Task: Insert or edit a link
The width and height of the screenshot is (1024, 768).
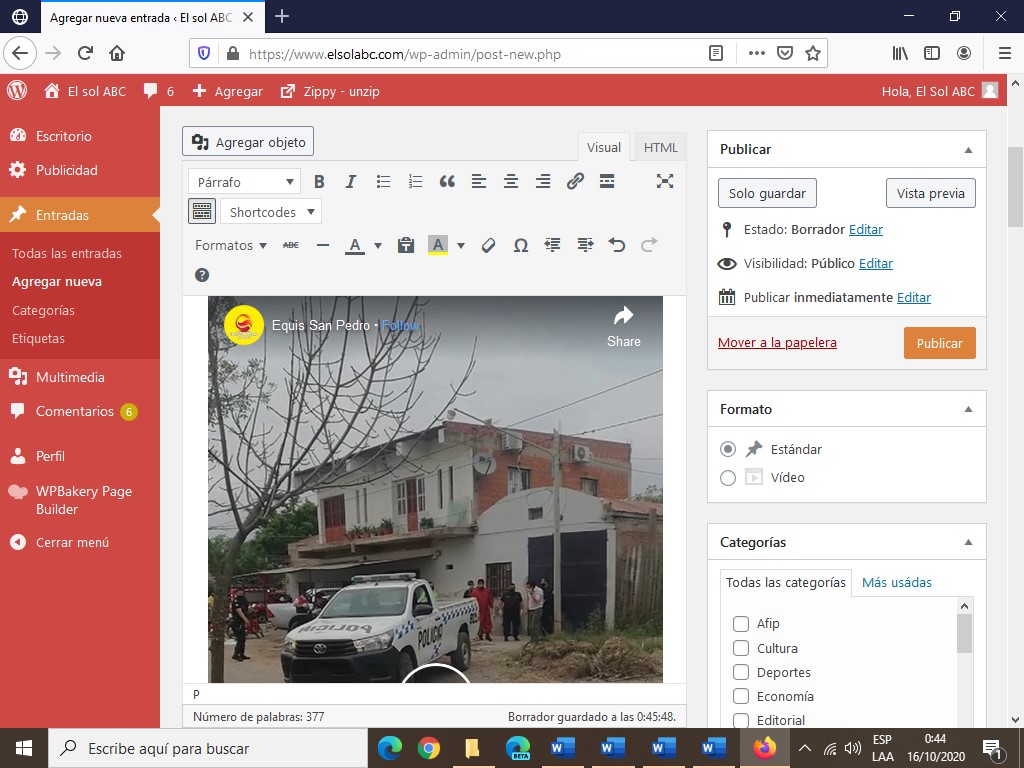Action: (575, 182)
